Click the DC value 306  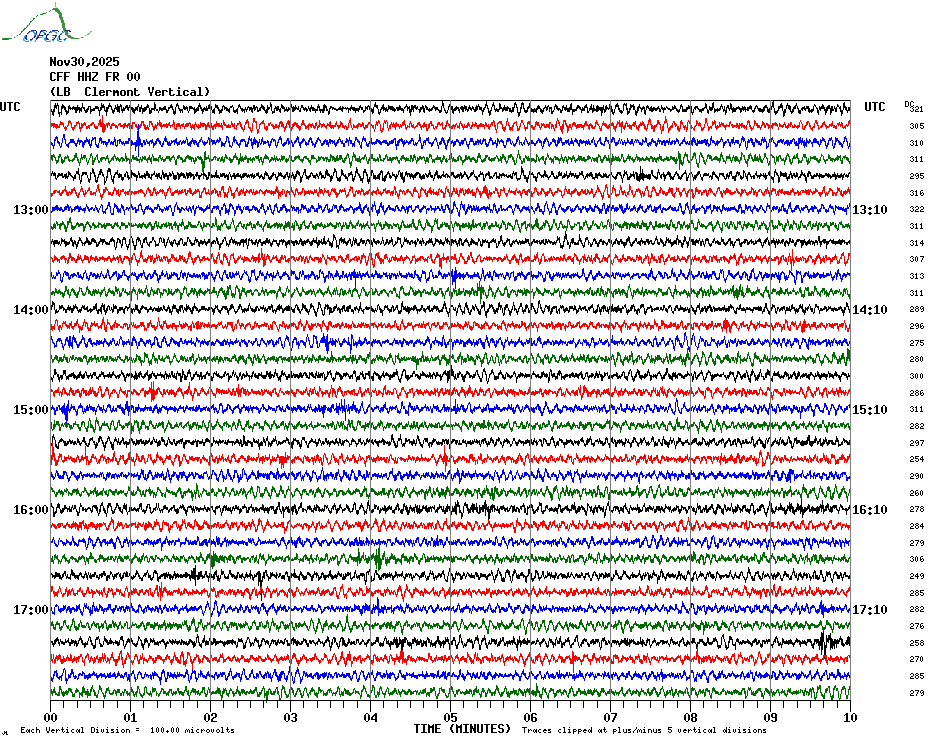pos(917,559)
